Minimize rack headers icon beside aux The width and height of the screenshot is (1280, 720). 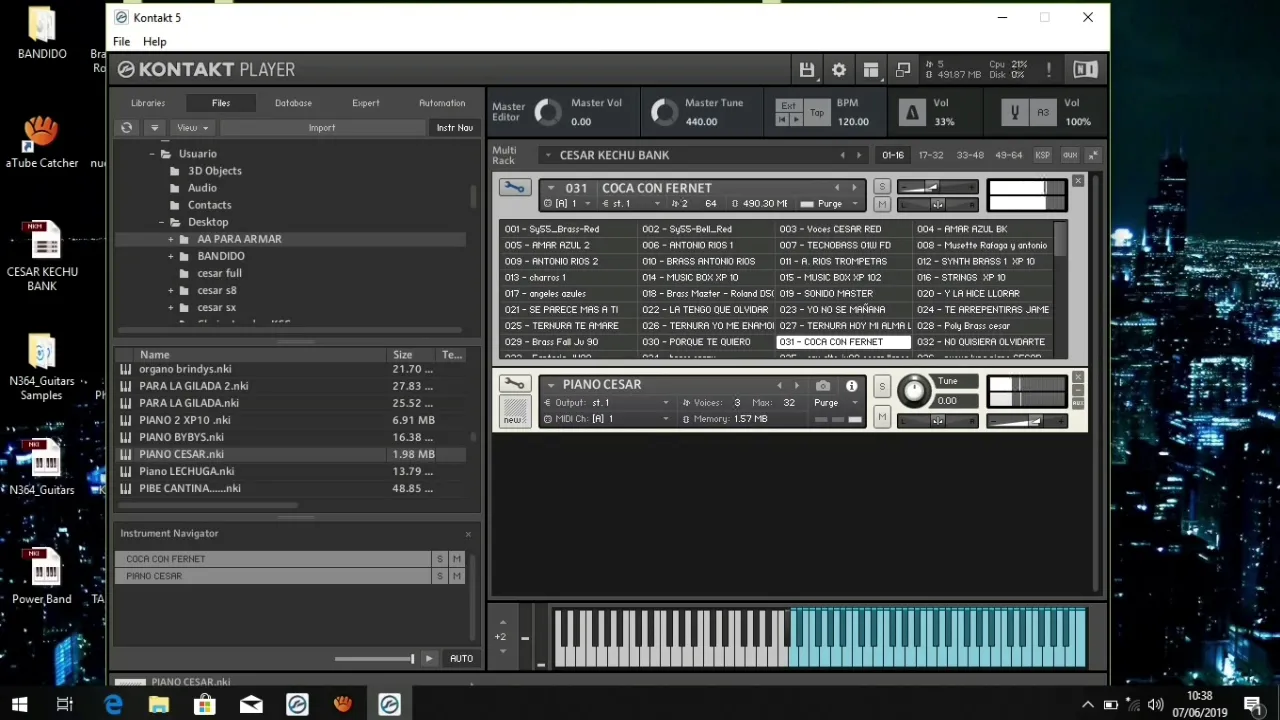pyautogui.click(x=1093, y=155)
